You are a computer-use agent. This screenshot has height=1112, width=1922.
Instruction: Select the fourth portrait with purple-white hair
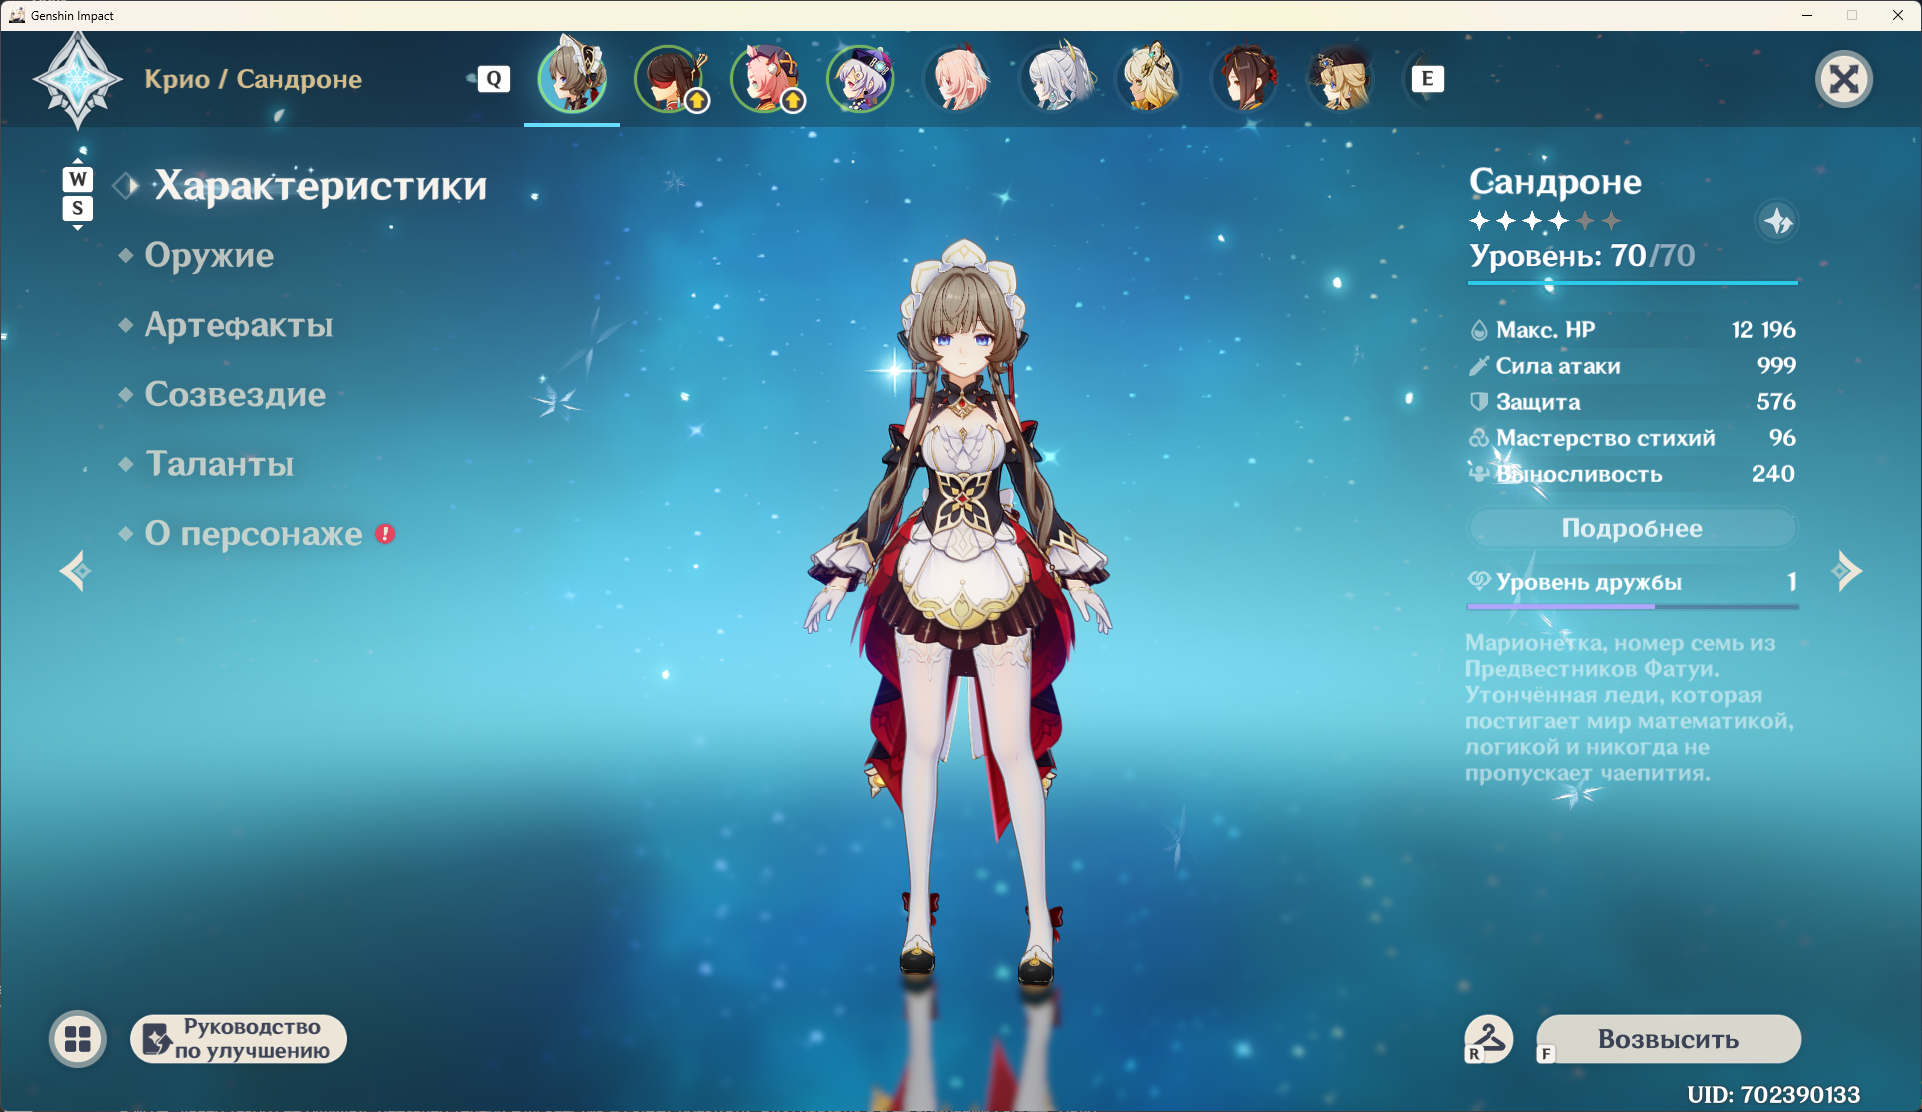(861, 78)
